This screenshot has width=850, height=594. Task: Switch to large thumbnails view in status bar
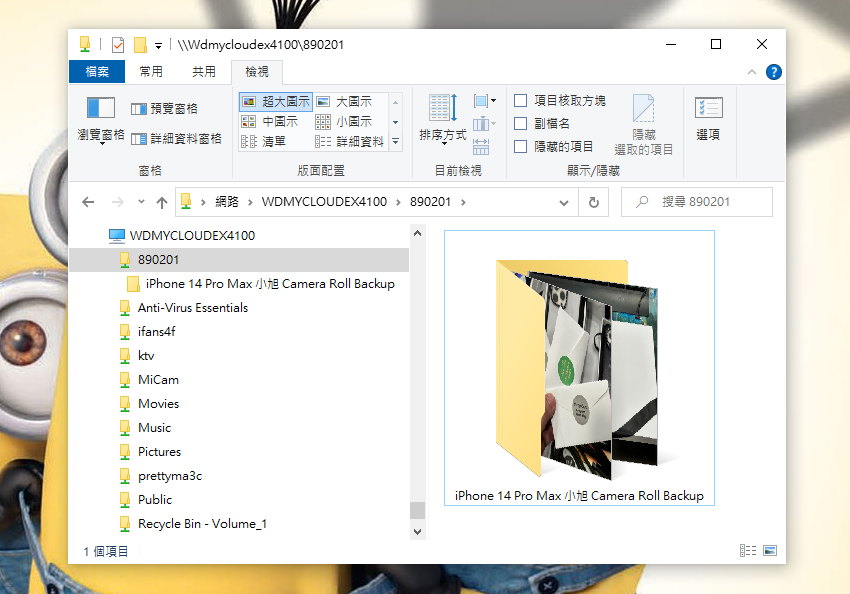click(x=770, y=551)
